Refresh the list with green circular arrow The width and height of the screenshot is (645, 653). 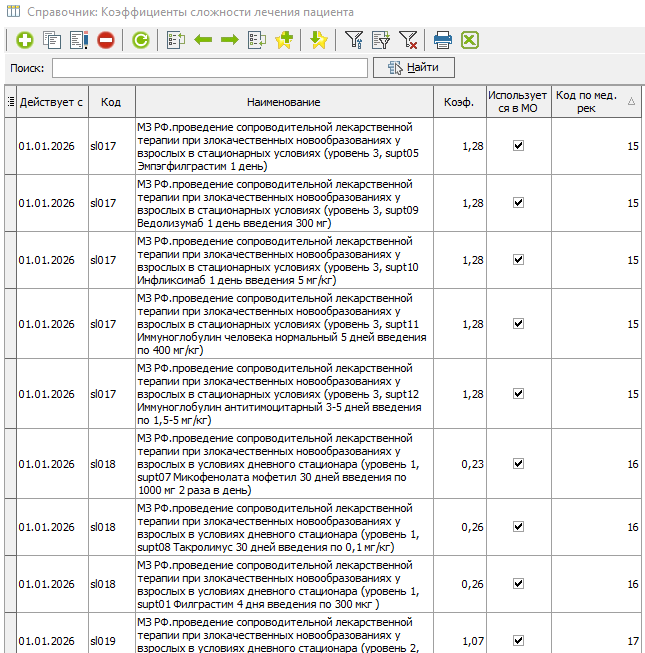141,40
